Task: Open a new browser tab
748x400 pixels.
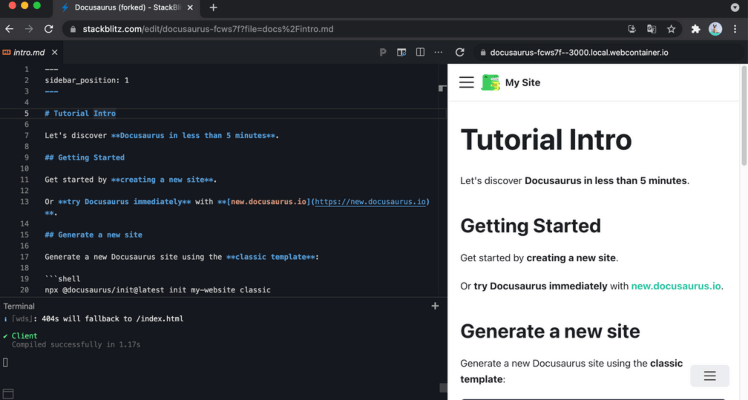Action: (x=213, y=8)
